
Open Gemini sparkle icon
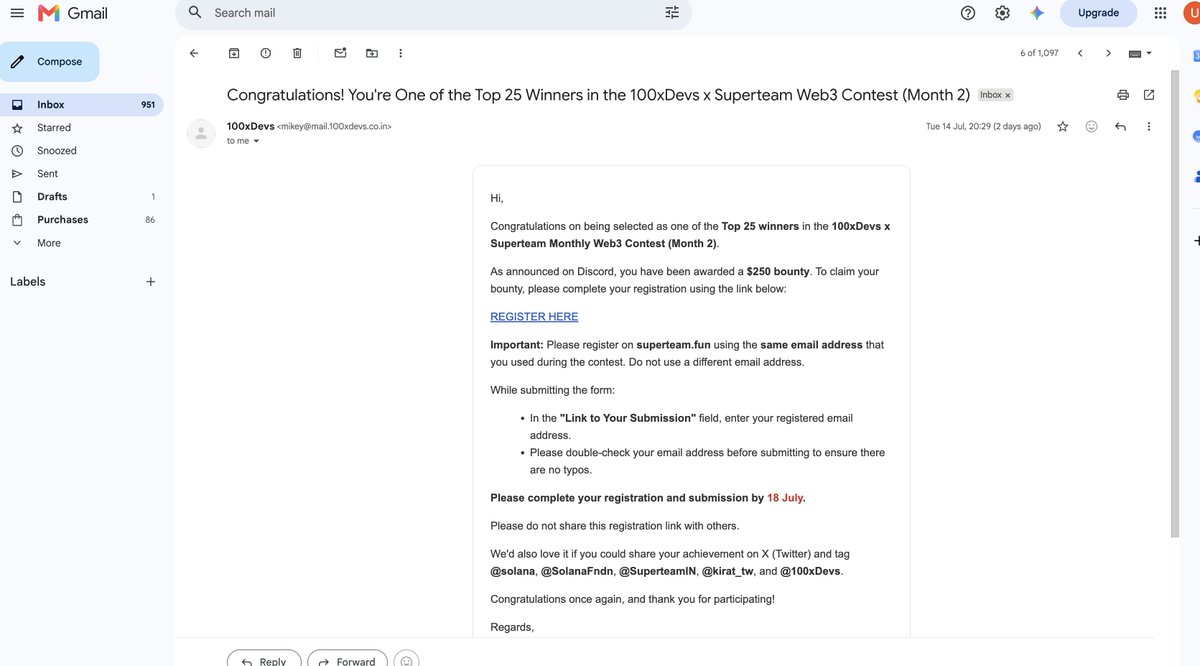pyautogui.click(x=1037, y=13)
